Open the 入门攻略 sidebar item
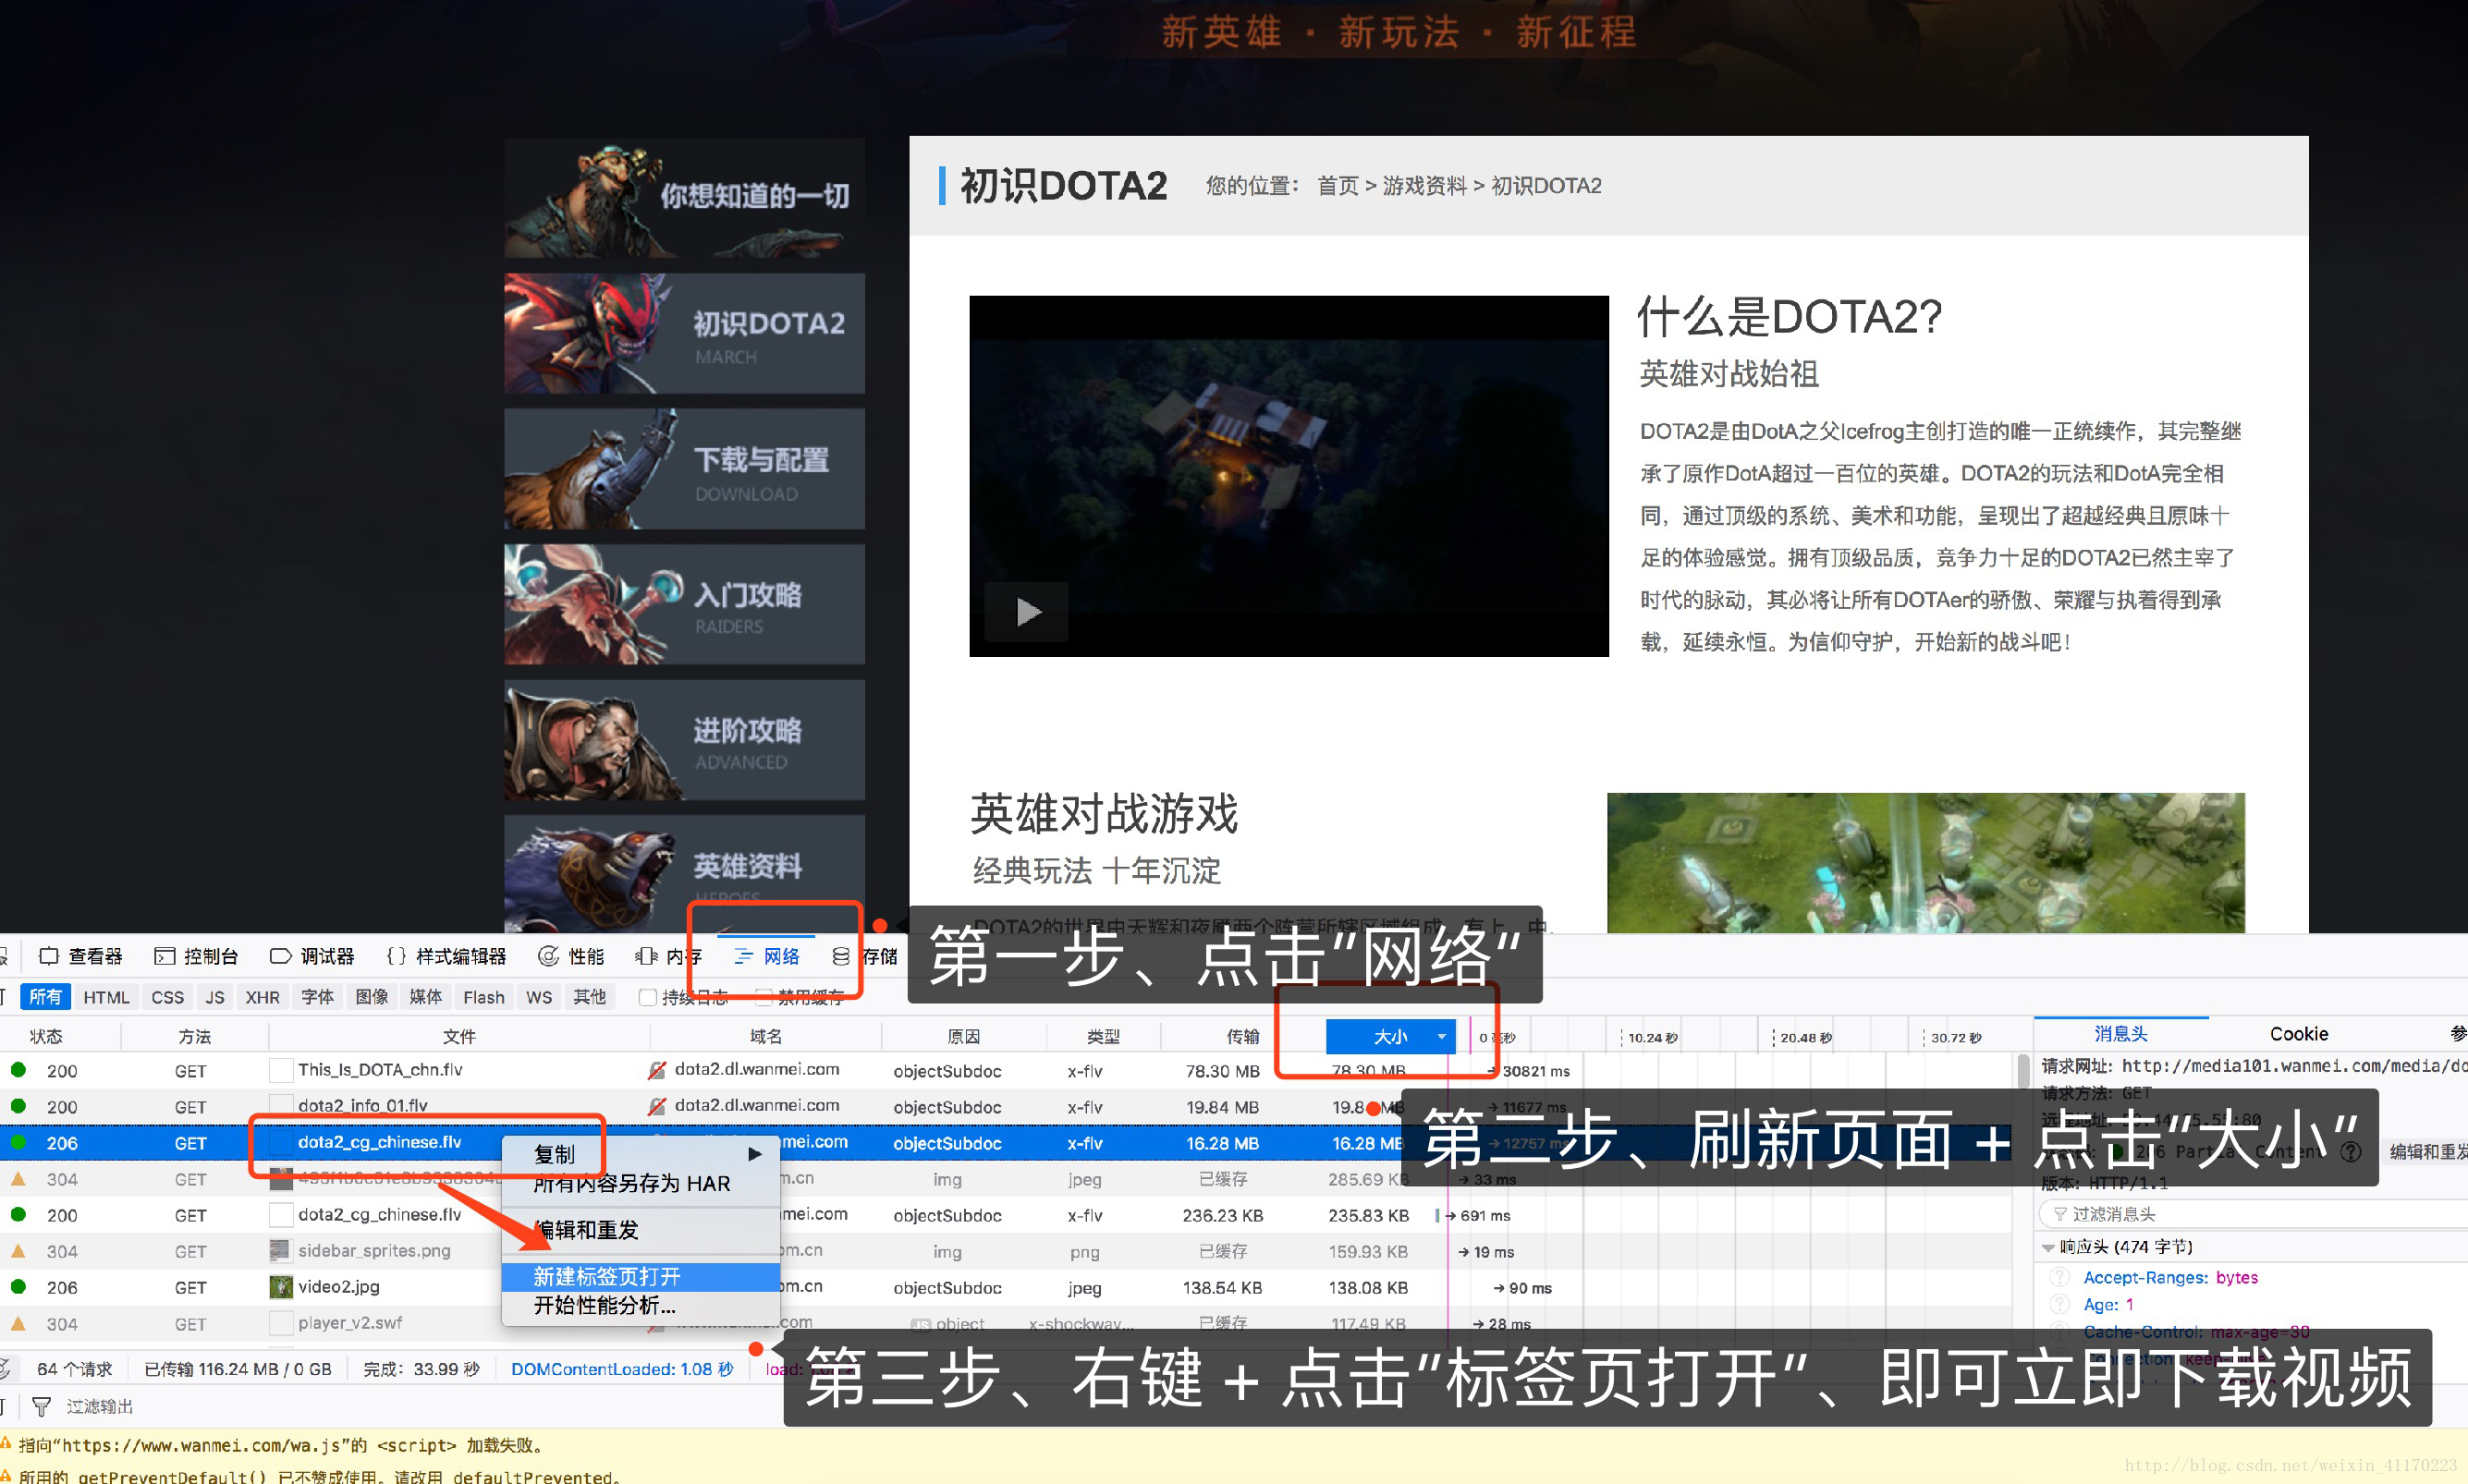Viewport: 2468px width, 1484px height. point(685,604)
